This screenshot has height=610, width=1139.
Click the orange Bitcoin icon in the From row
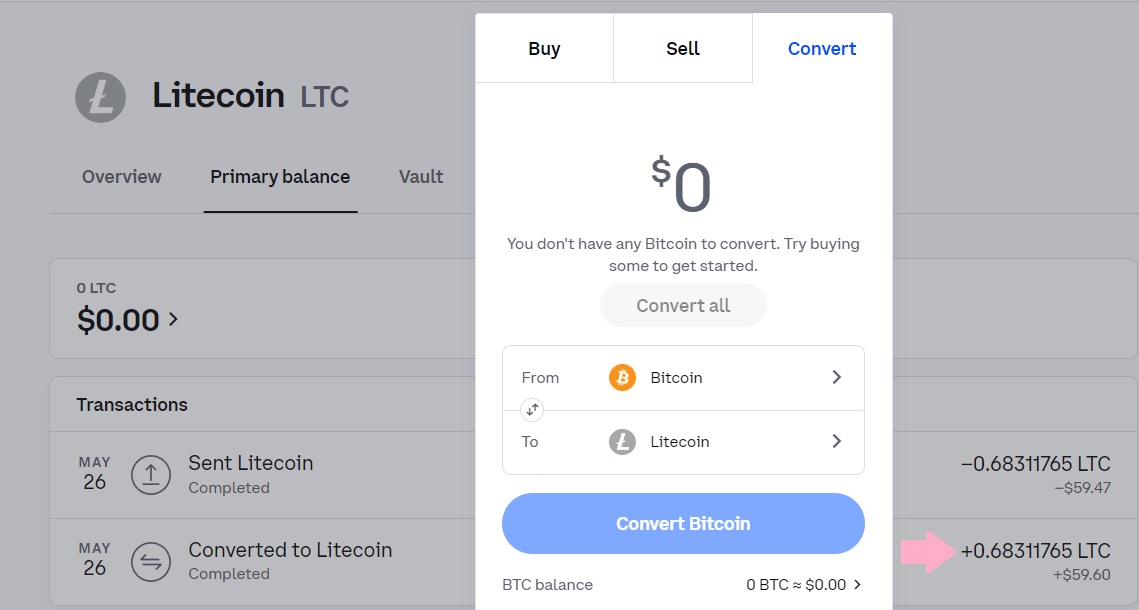[x=623, y=378]
